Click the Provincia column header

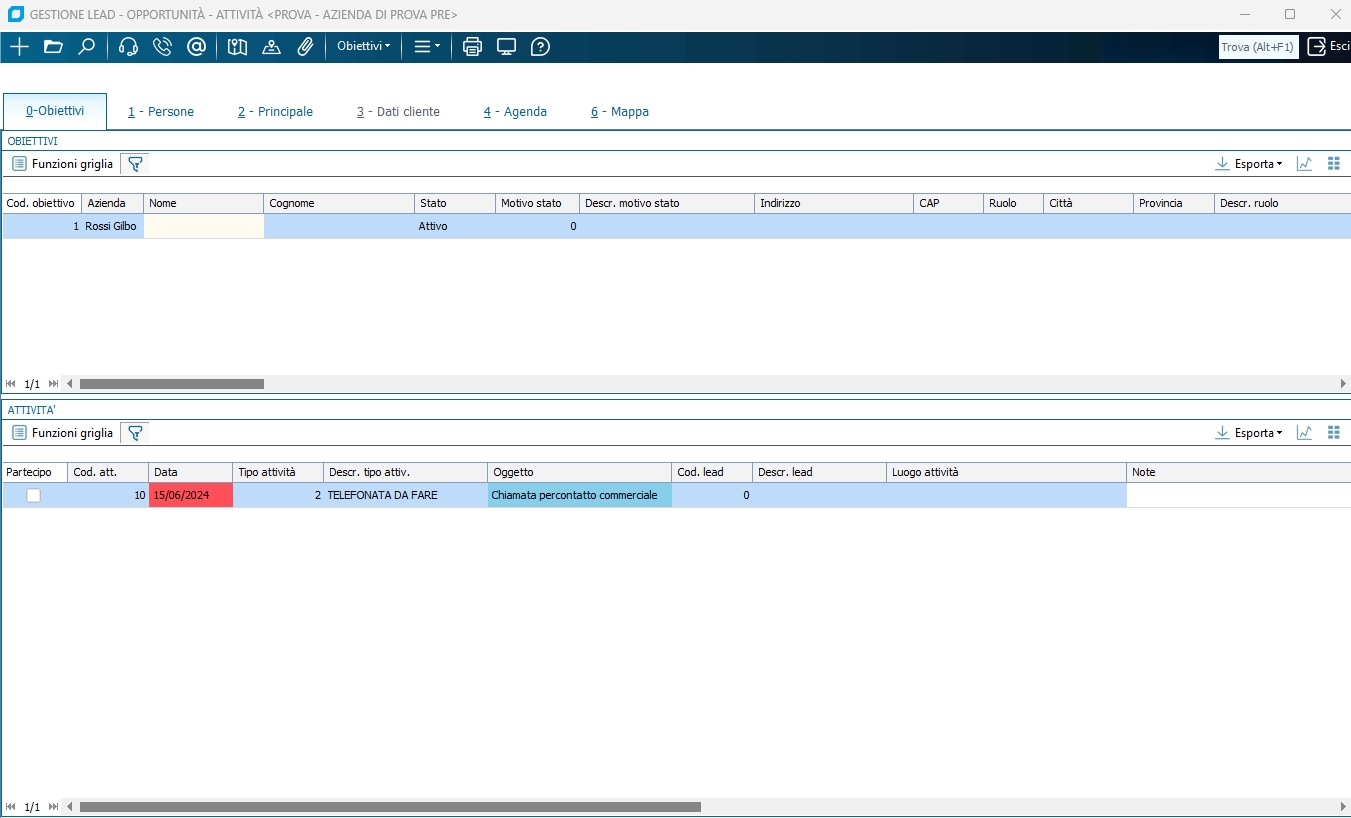pyautogui.click(x=1174, y=203)
